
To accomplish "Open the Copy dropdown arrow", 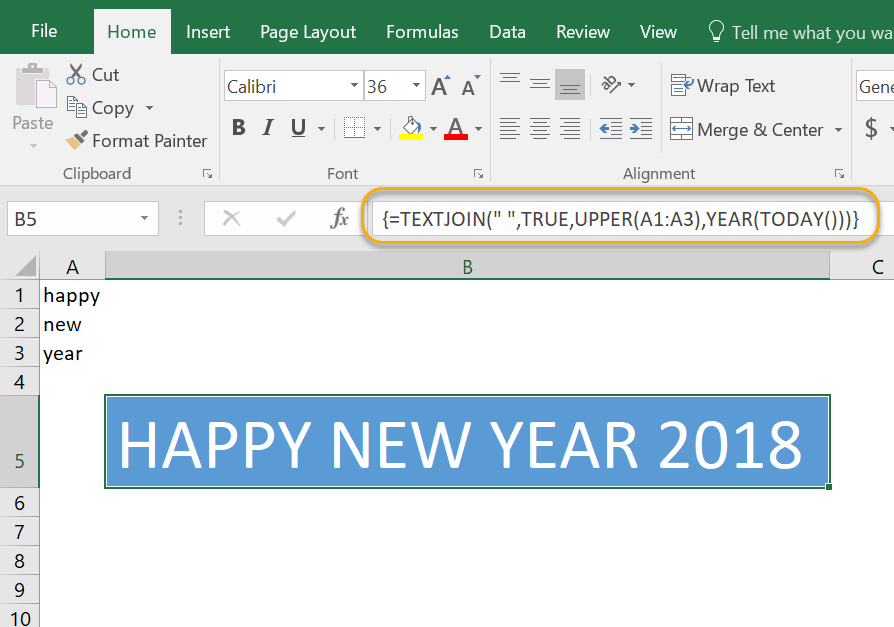I will click(149, 108).
